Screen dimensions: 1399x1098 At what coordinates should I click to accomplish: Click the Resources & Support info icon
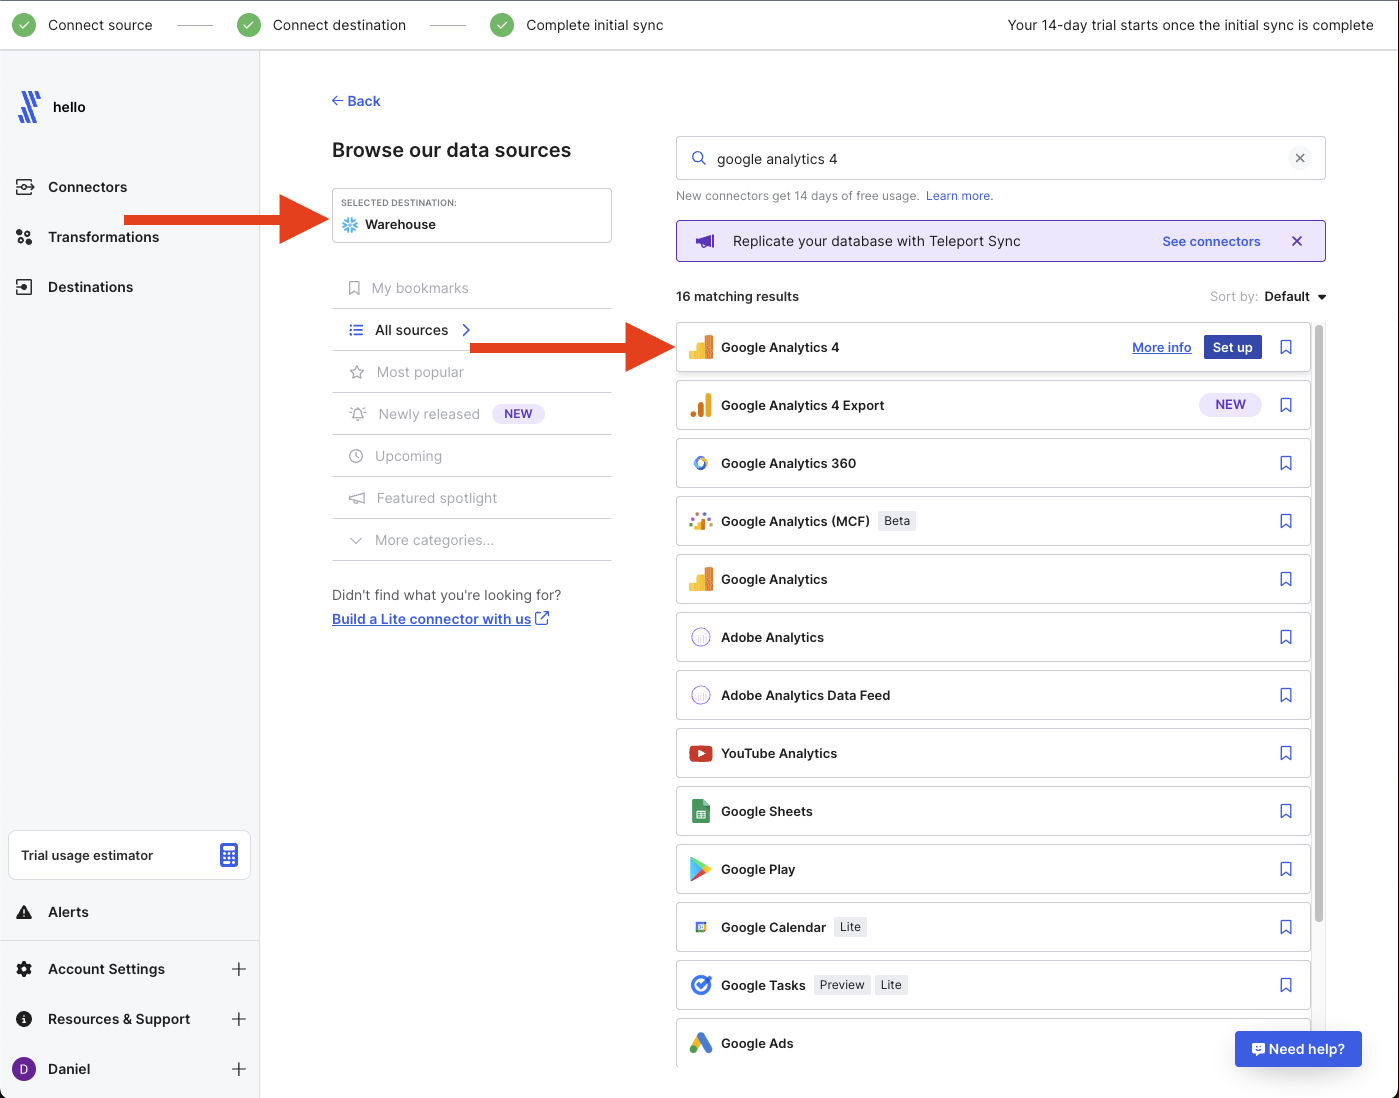tap(25, 1019)
